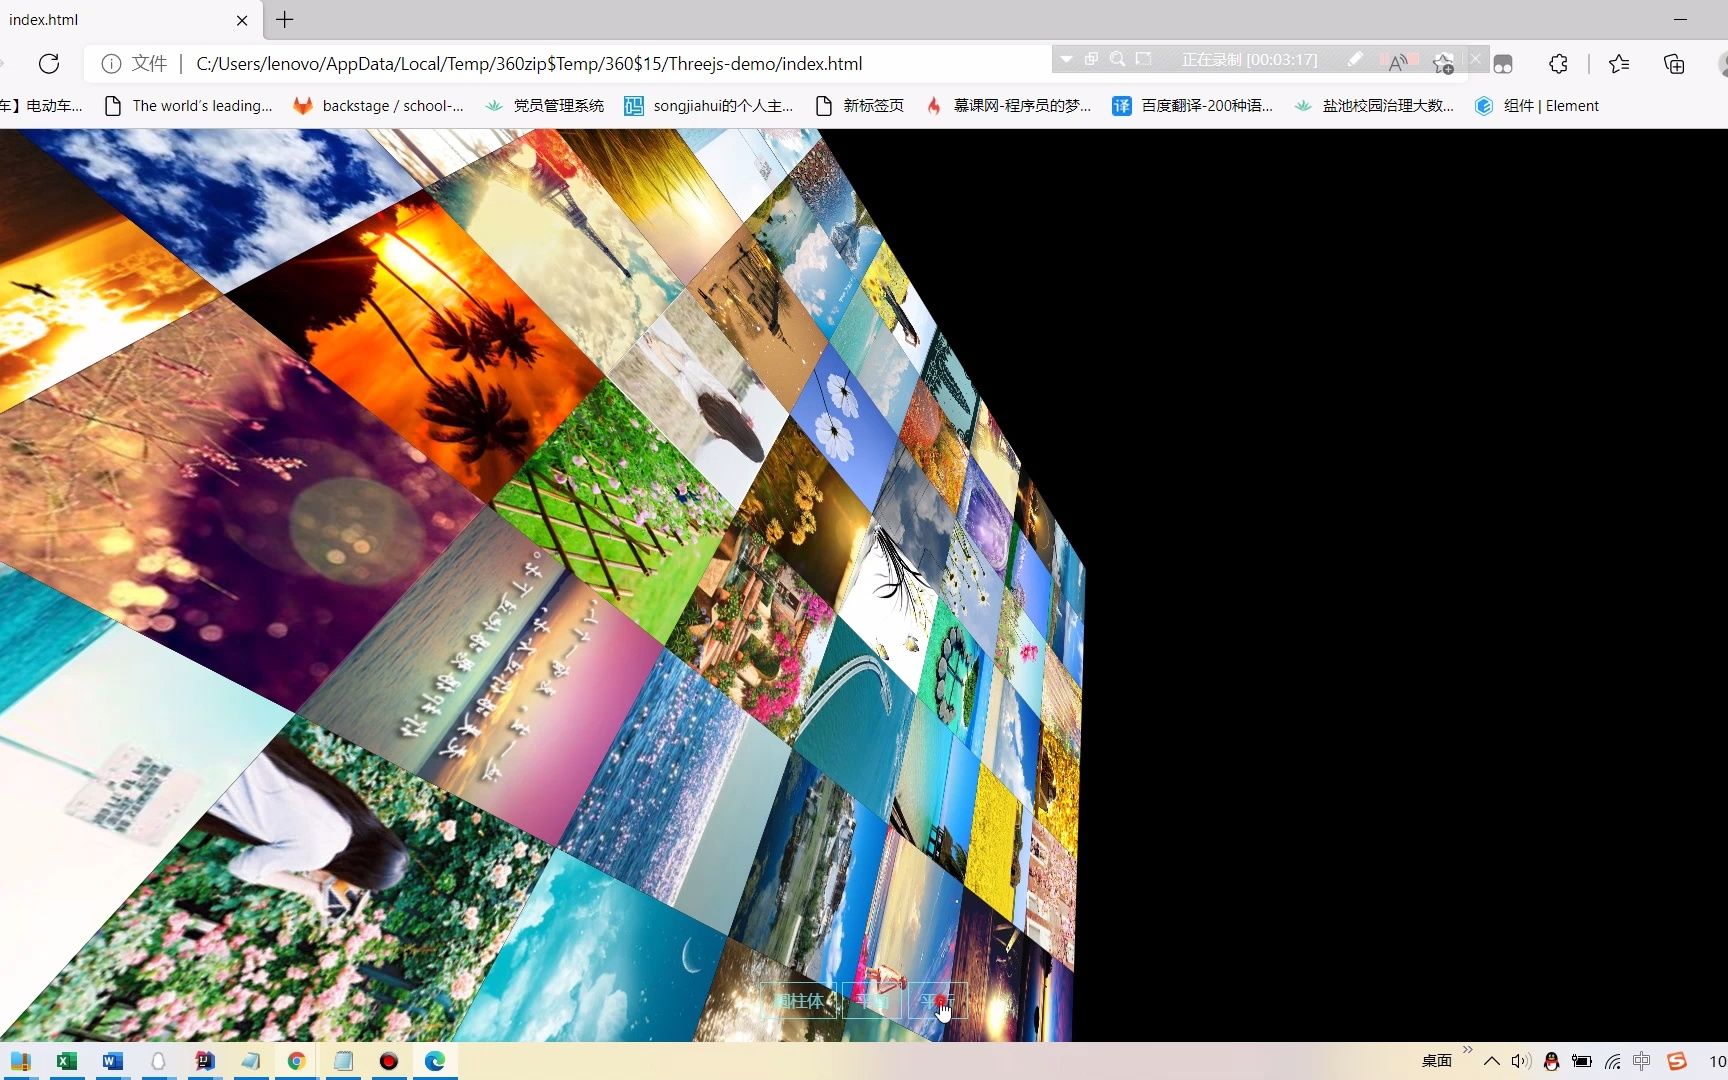Open IntelliJ IDEA from the taskbar
Screen dimensions: 1728x1080
tap(205, 1061)
